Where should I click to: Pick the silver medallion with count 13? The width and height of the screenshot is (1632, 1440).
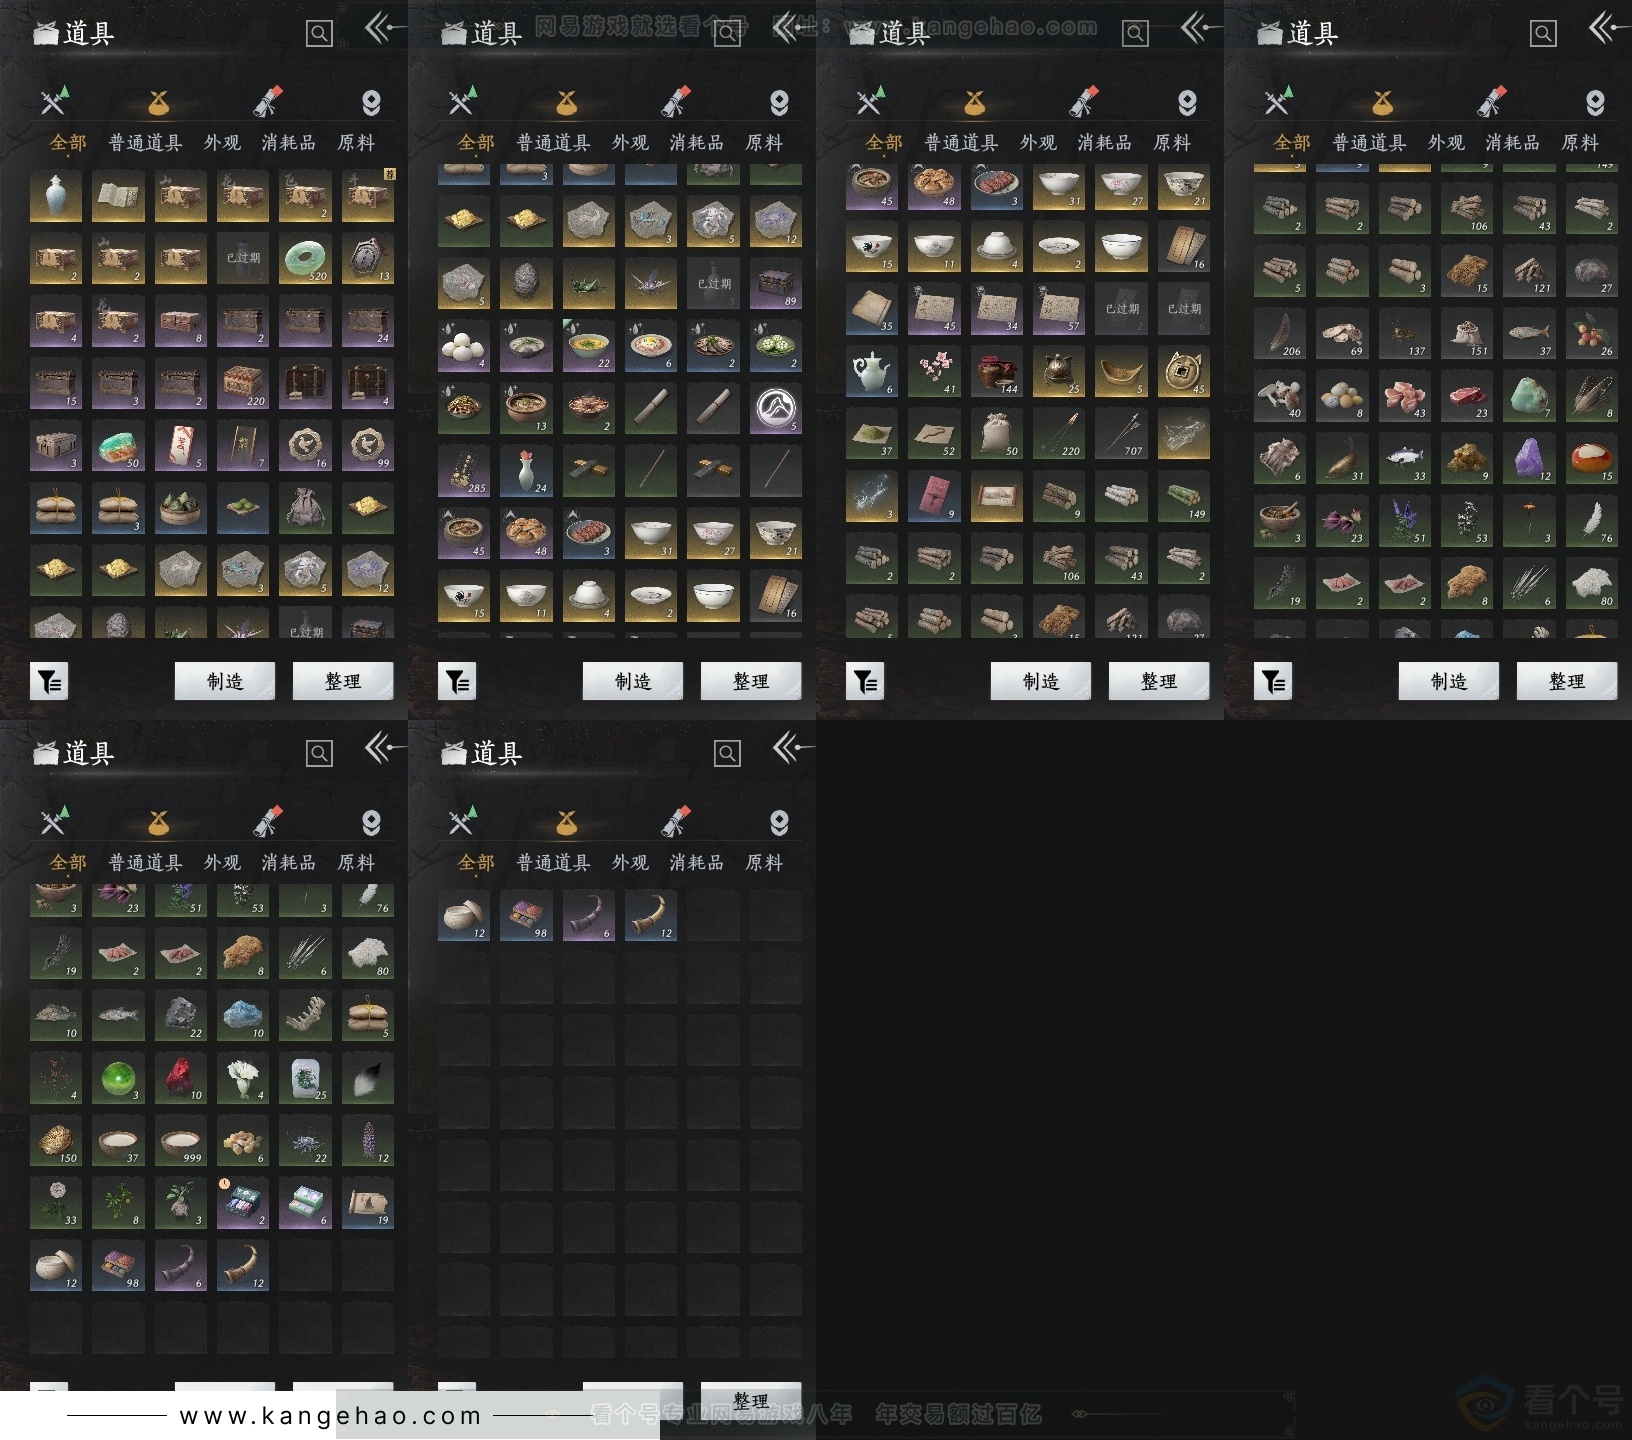click(x=367, y=259)
